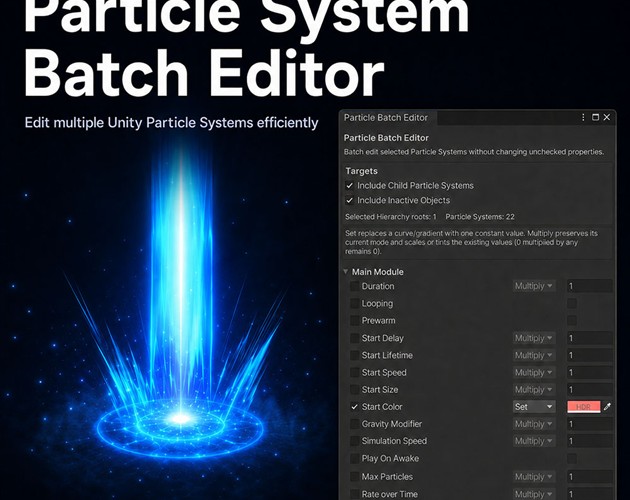Toggle the Looping value checkbox
The height and width of the screenshot is (500, 630).
572,303
